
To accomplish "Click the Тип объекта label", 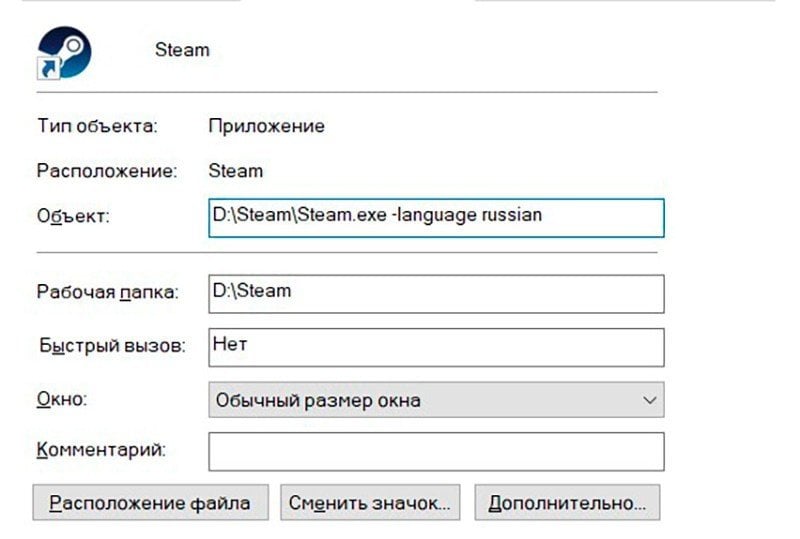I will [97, 126].
